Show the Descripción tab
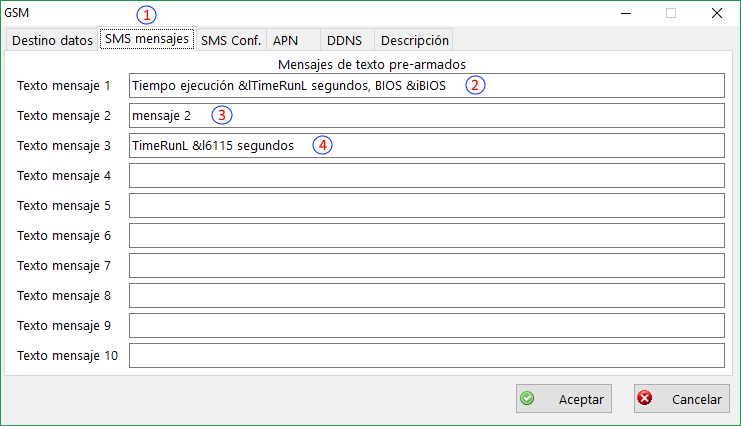Image resolution: width=741 pixels, height=426 pixels. [415, 41]
